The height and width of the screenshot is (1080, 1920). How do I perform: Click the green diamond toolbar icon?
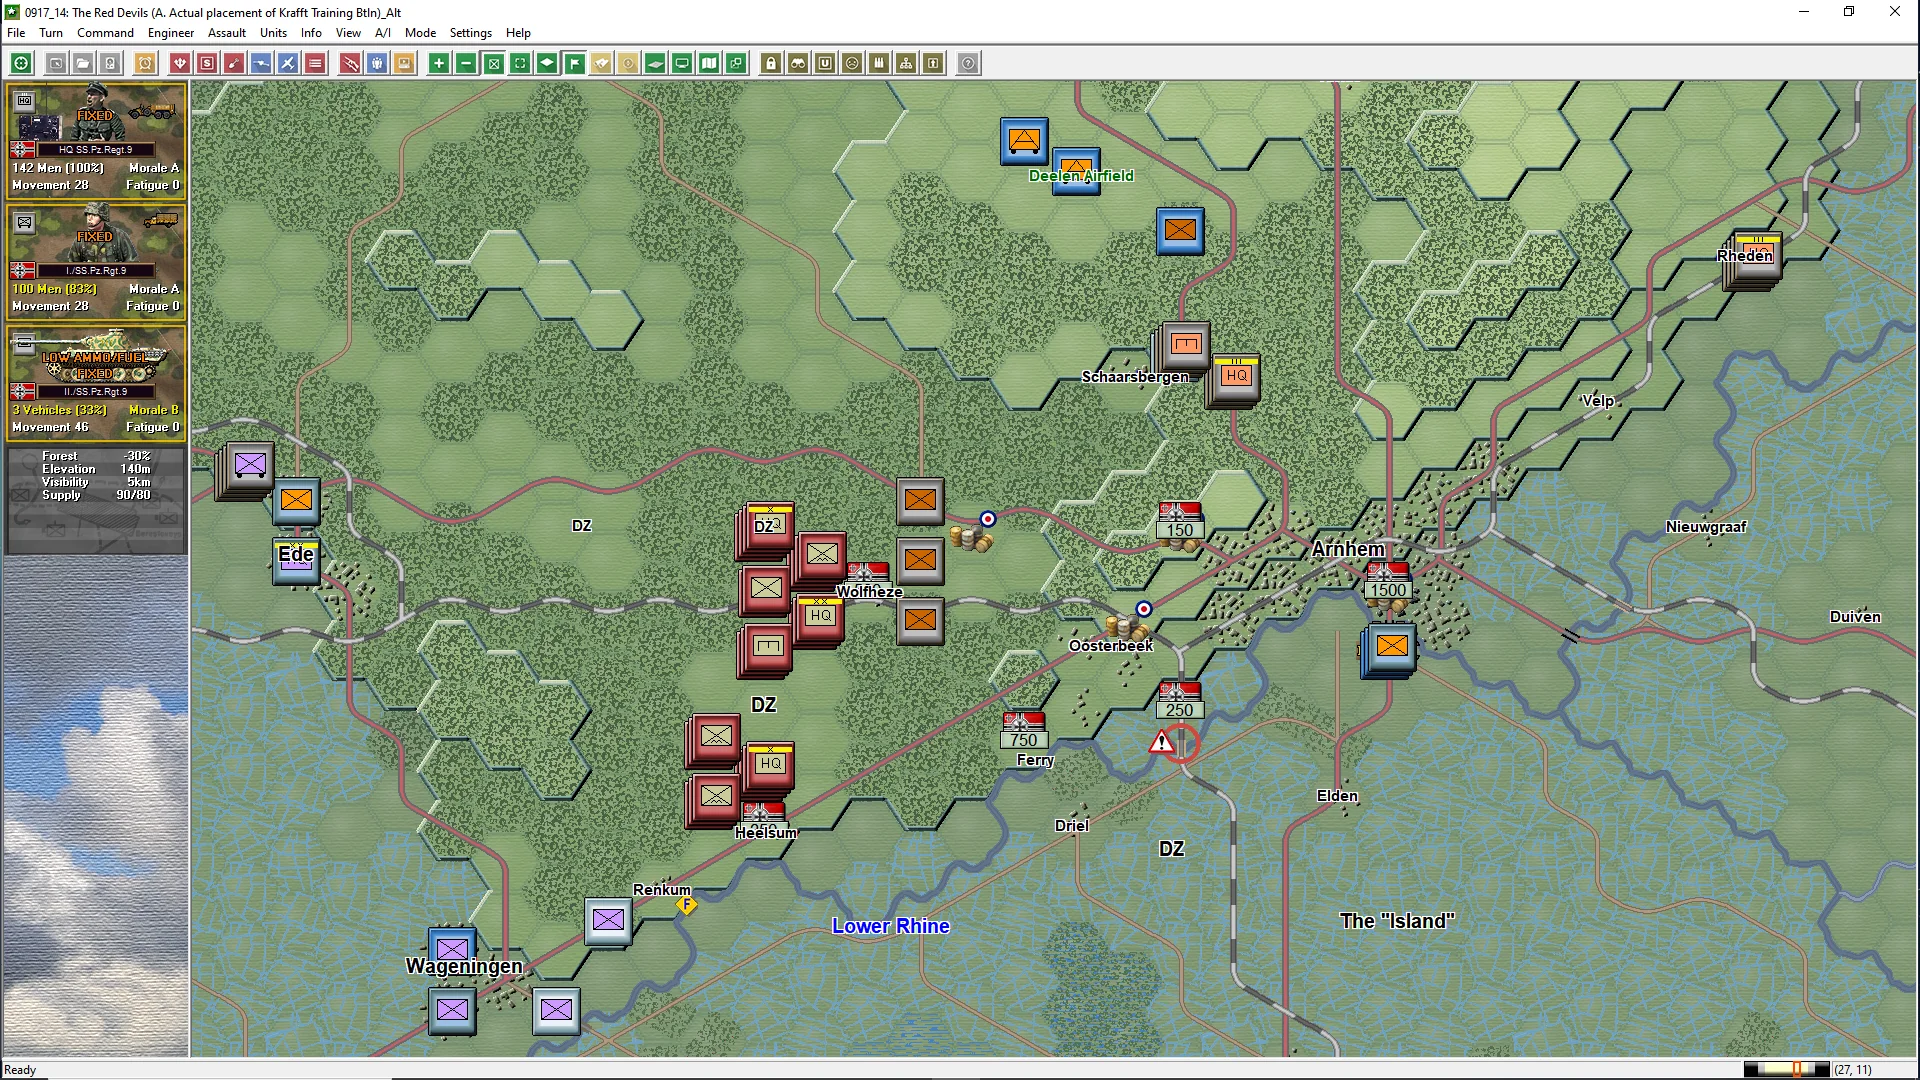pyautogui.click(x=547, y=64)
